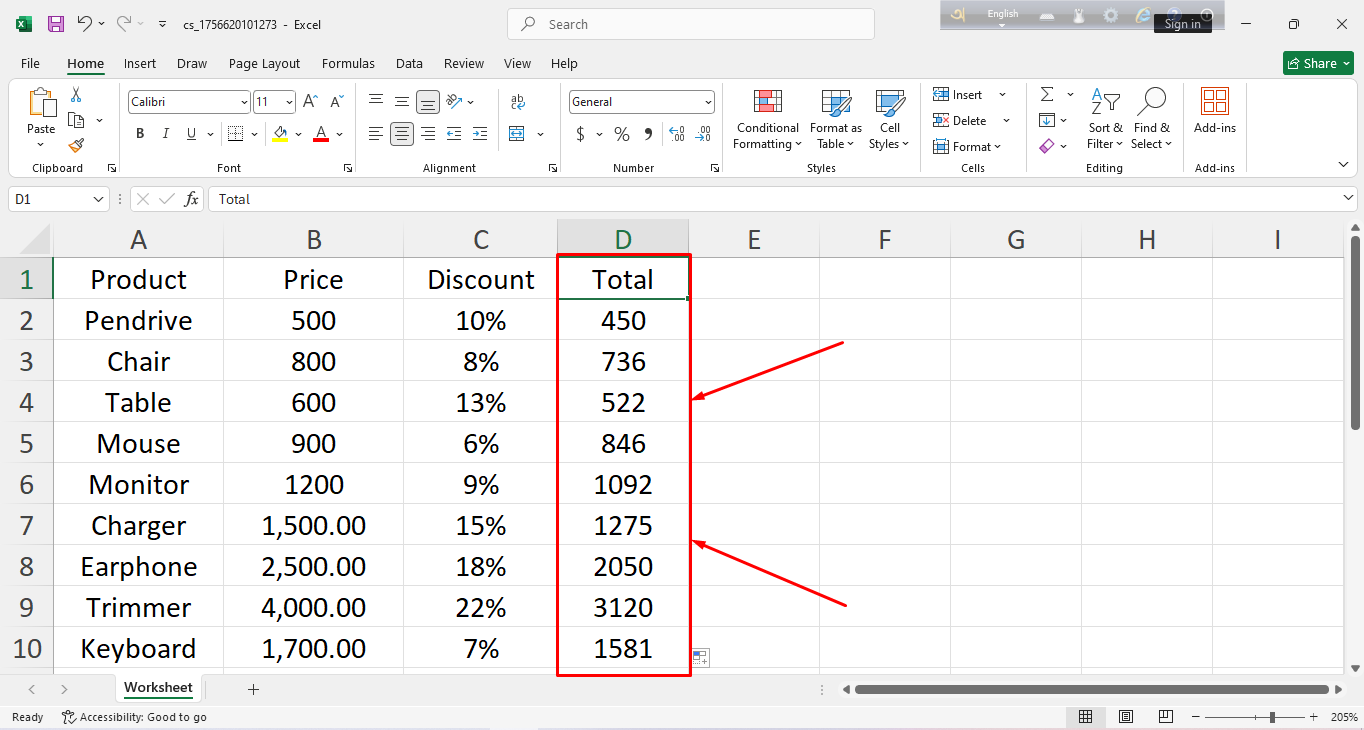Click the AutoSum sigma icon
Viewport: 1364px width, 730px height.
(x=1047, y=94)
